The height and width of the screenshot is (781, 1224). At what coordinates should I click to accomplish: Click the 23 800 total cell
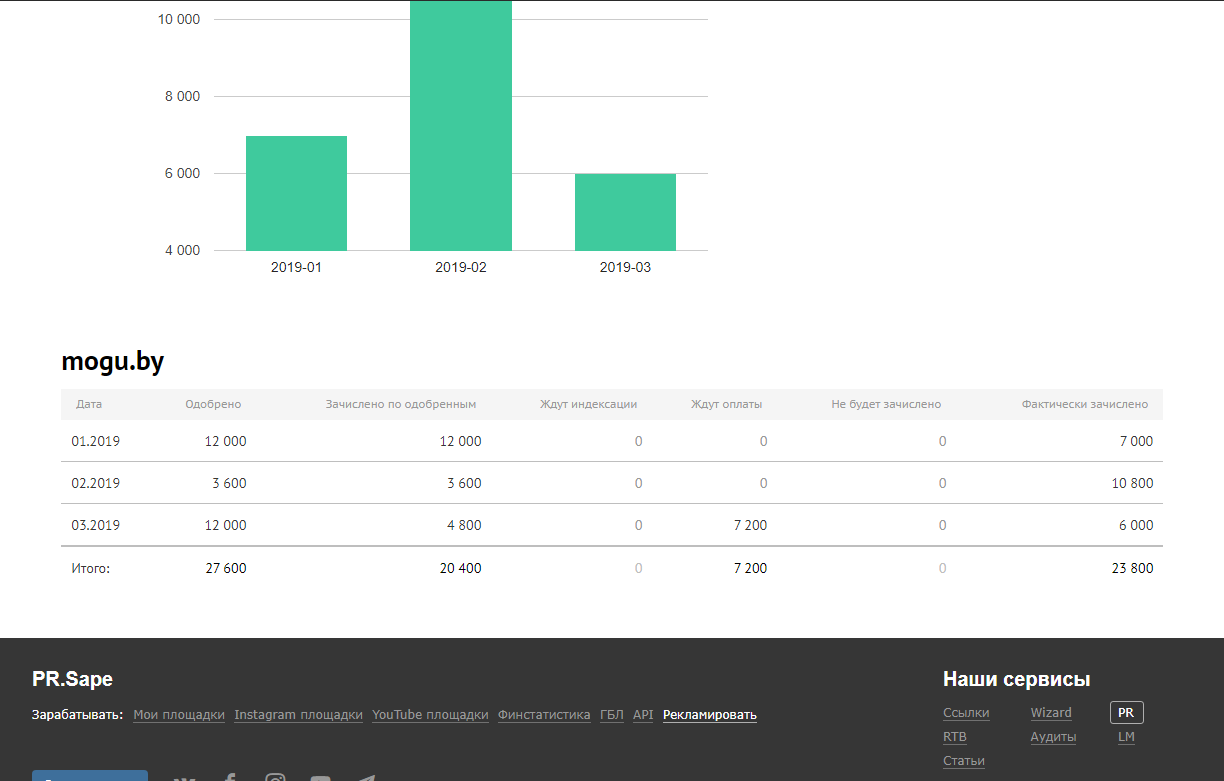click(x=1132, y=568)
